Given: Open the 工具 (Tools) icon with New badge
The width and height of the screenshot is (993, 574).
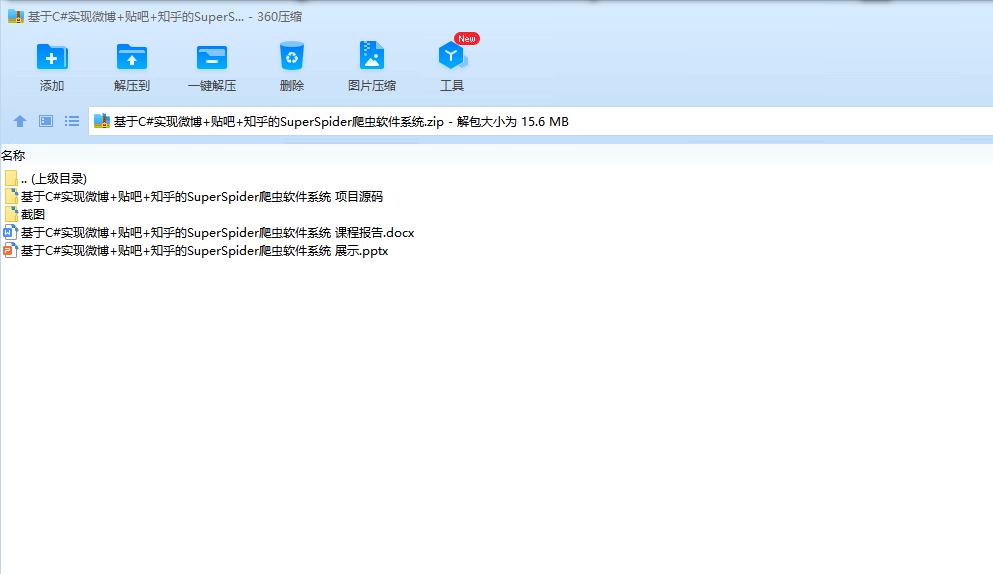Looking at the screenshot, I should [x=452, y=56].
